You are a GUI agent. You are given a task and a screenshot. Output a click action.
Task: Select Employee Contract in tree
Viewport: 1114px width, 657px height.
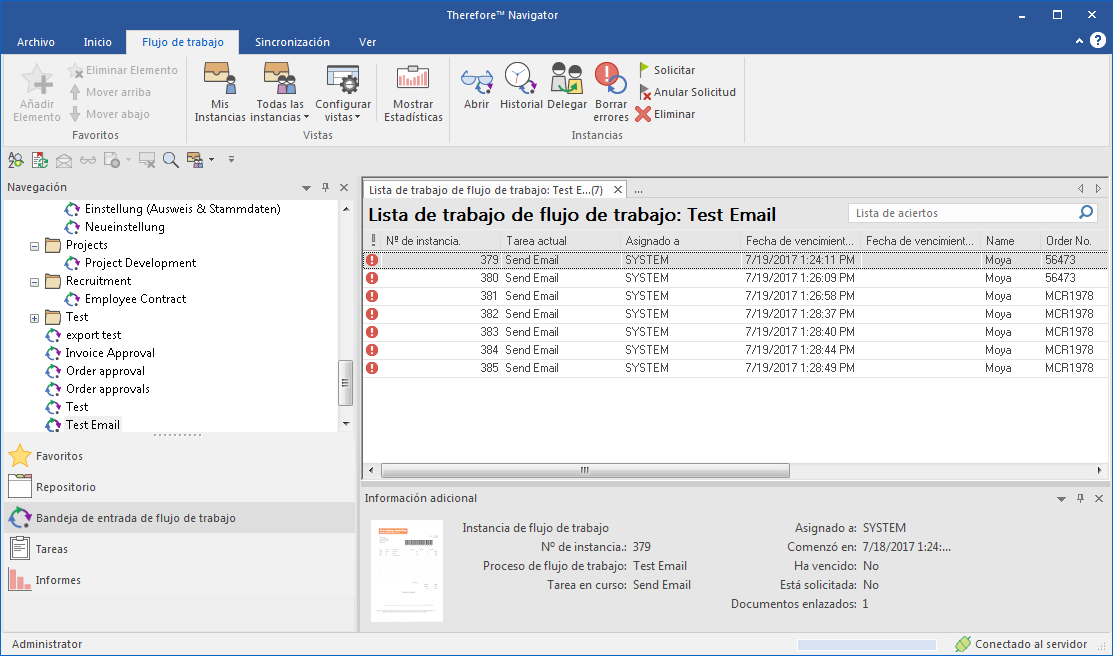136,299
